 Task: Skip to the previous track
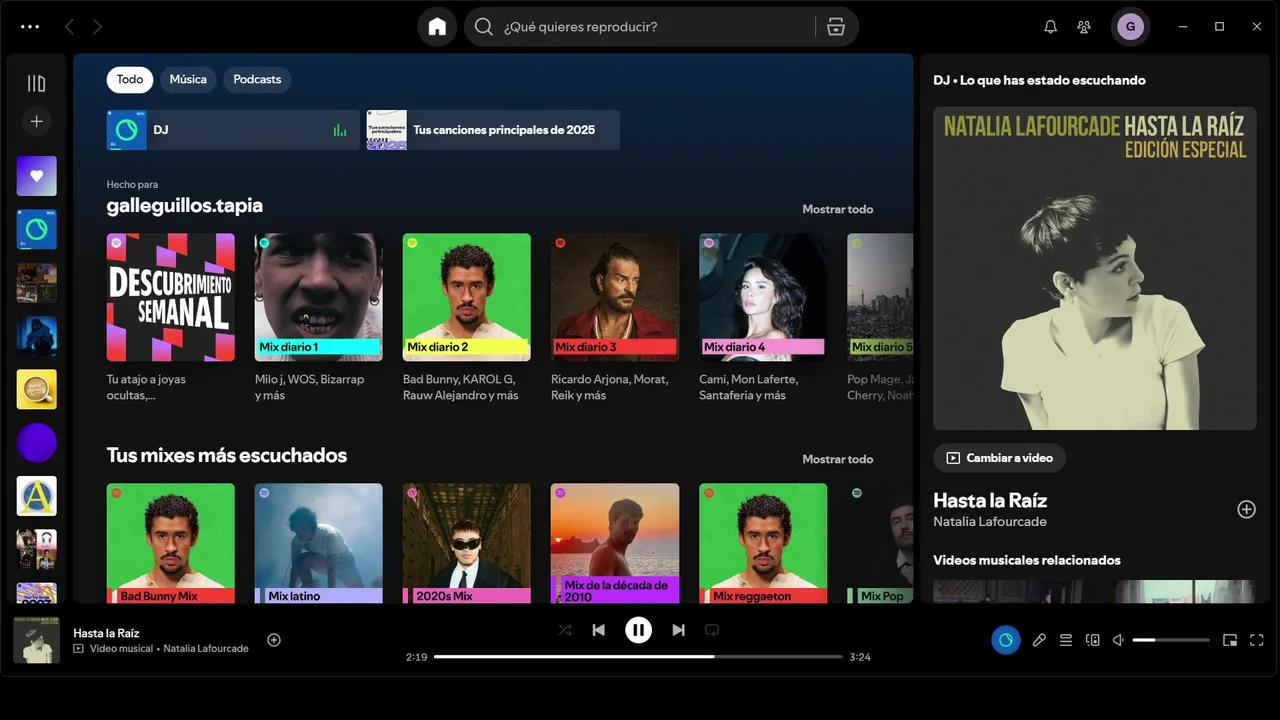(598, 630)
